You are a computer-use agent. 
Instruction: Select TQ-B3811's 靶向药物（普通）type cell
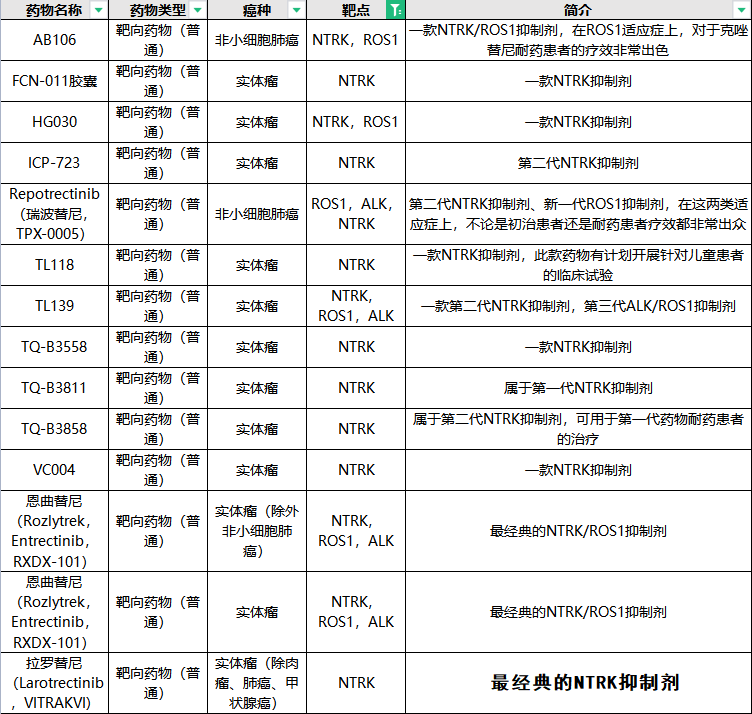pyautogui.click(x=158, y=388)
